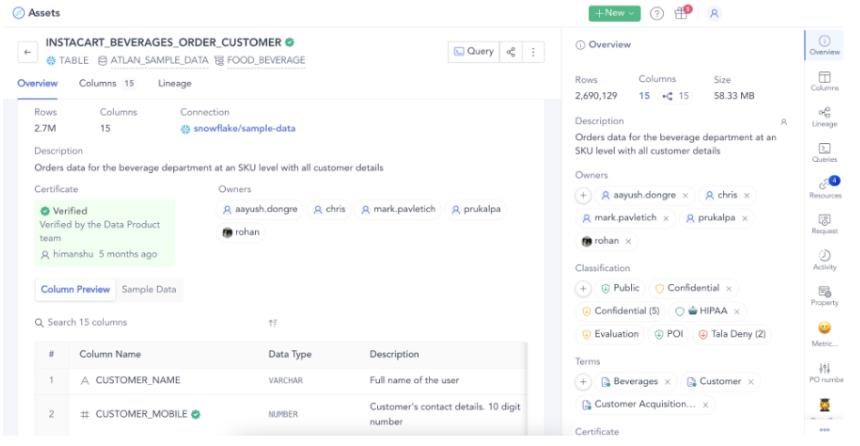Open the snowflake/sample-data connection link
Image resolution: width=860 pixels, height=446 pixels.
click(x=244, y=128)
